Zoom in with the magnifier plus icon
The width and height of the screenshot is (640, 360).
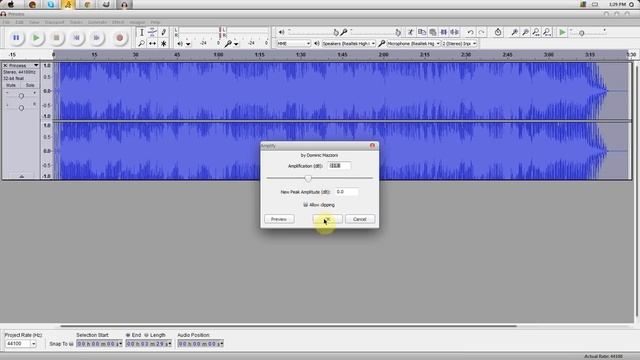tap(514, 32)
